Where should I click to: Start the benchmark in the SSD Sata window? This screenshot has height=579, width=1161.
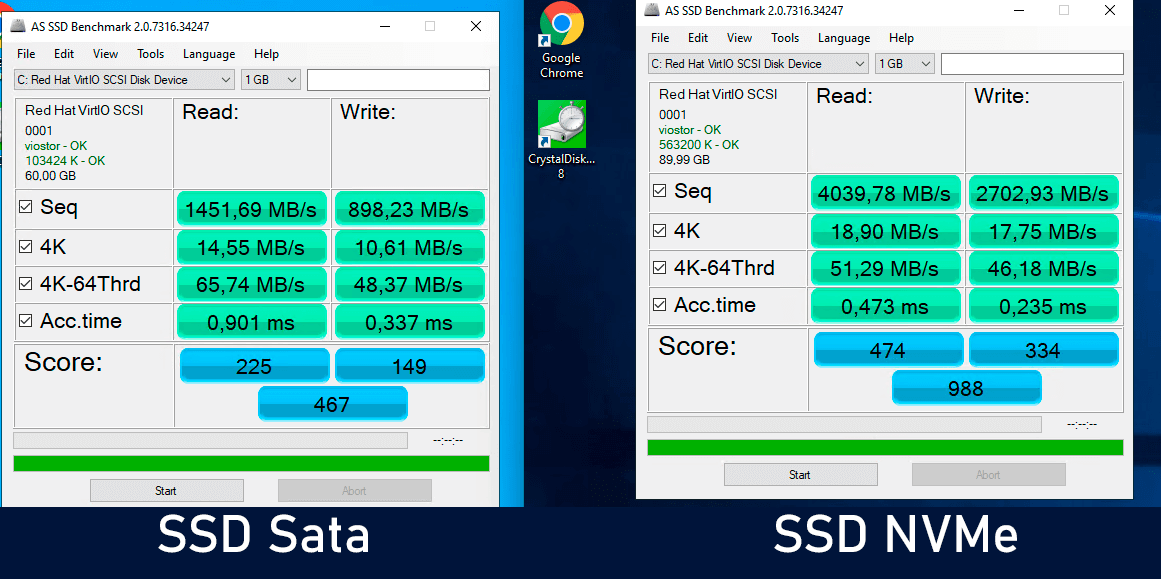click(x=167, y=491)
